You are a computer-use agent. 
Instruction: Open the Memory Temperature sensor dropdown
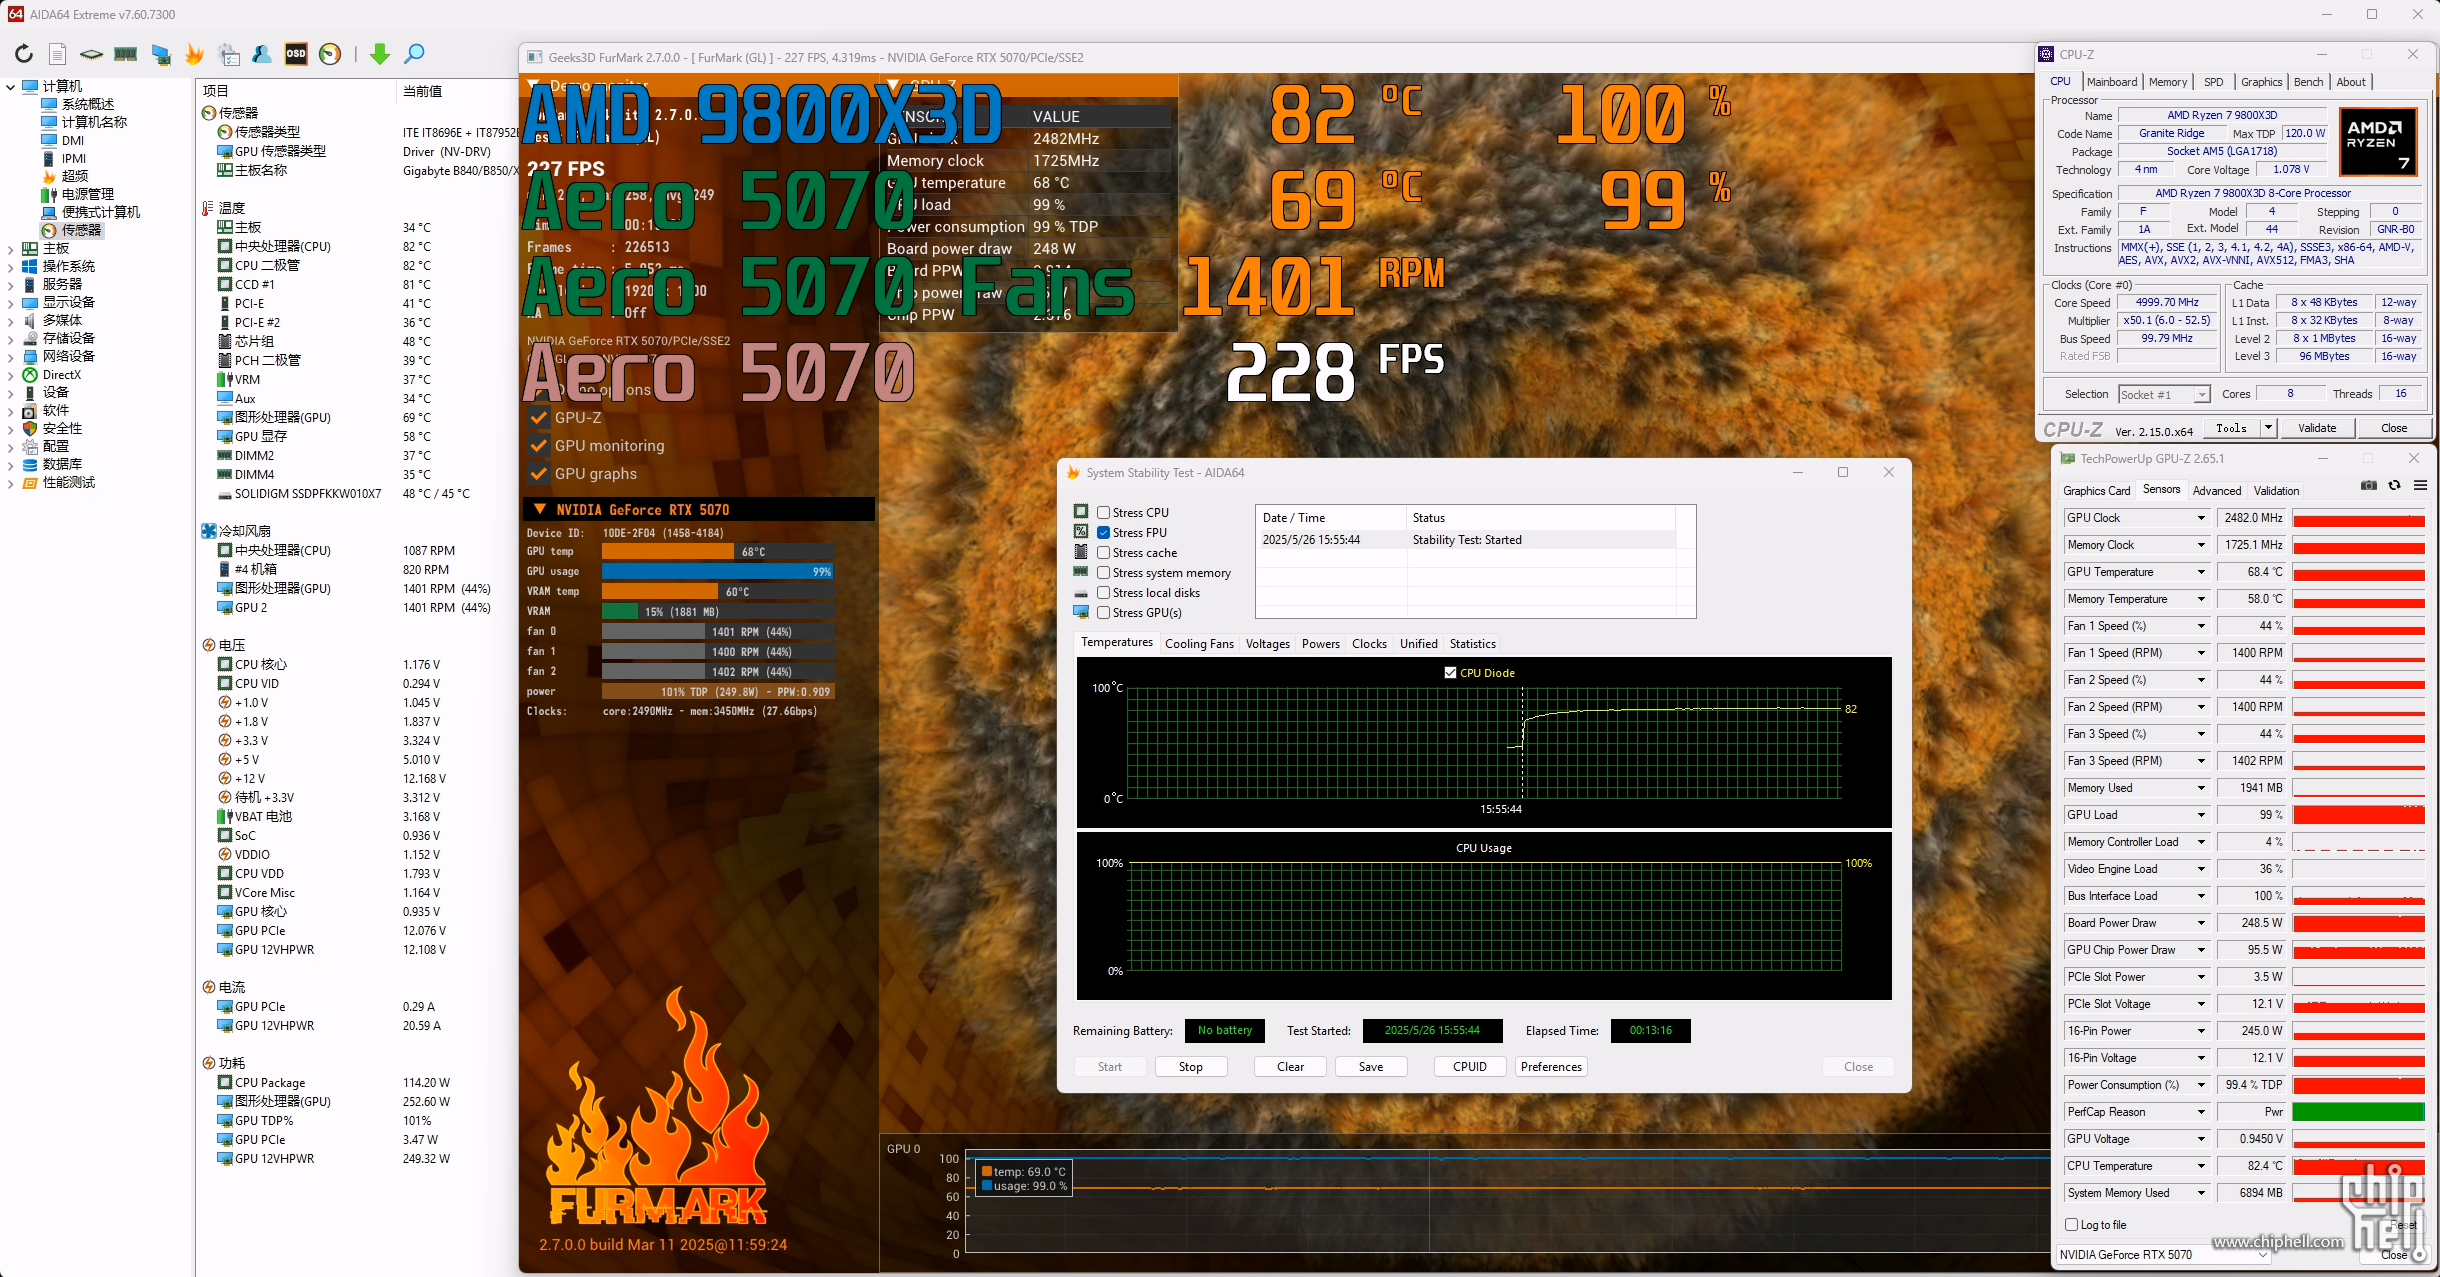click(2201, 599)
